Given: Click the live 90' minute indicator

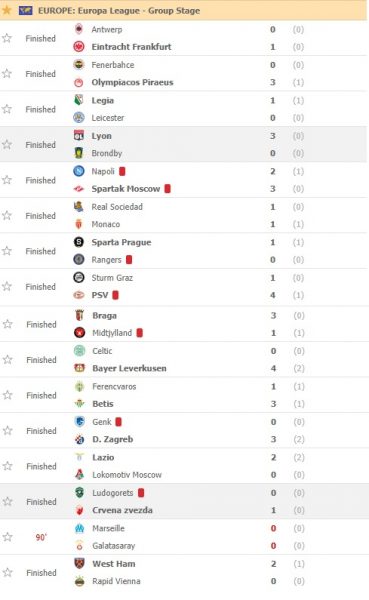Looking at the screenshot, I should (x=41, y=537).
